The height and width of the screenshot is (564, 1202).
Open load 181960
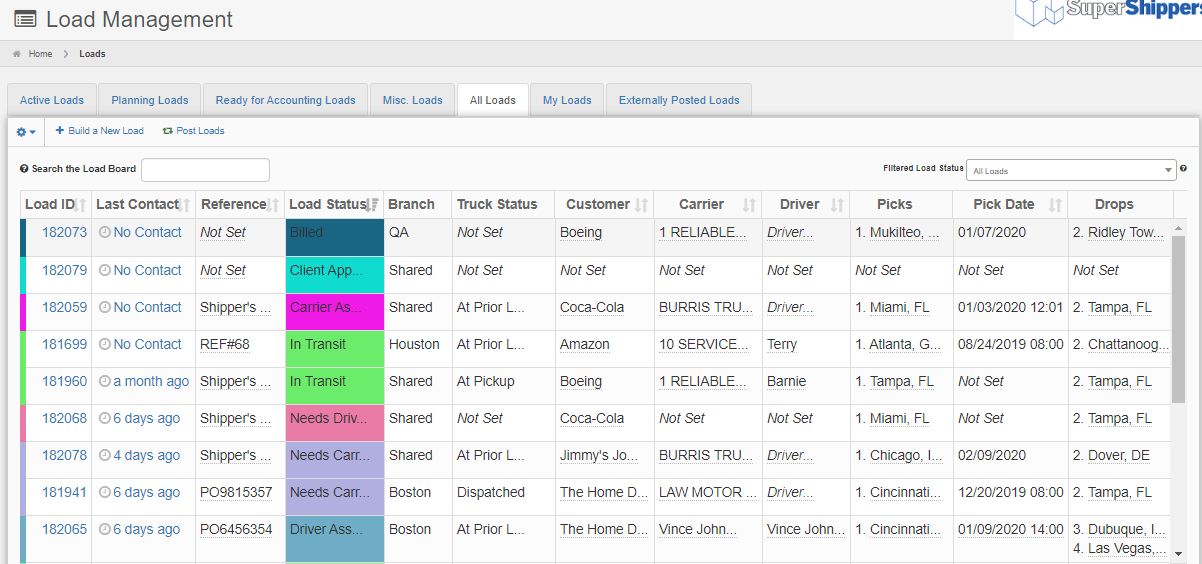pos(64,381)
